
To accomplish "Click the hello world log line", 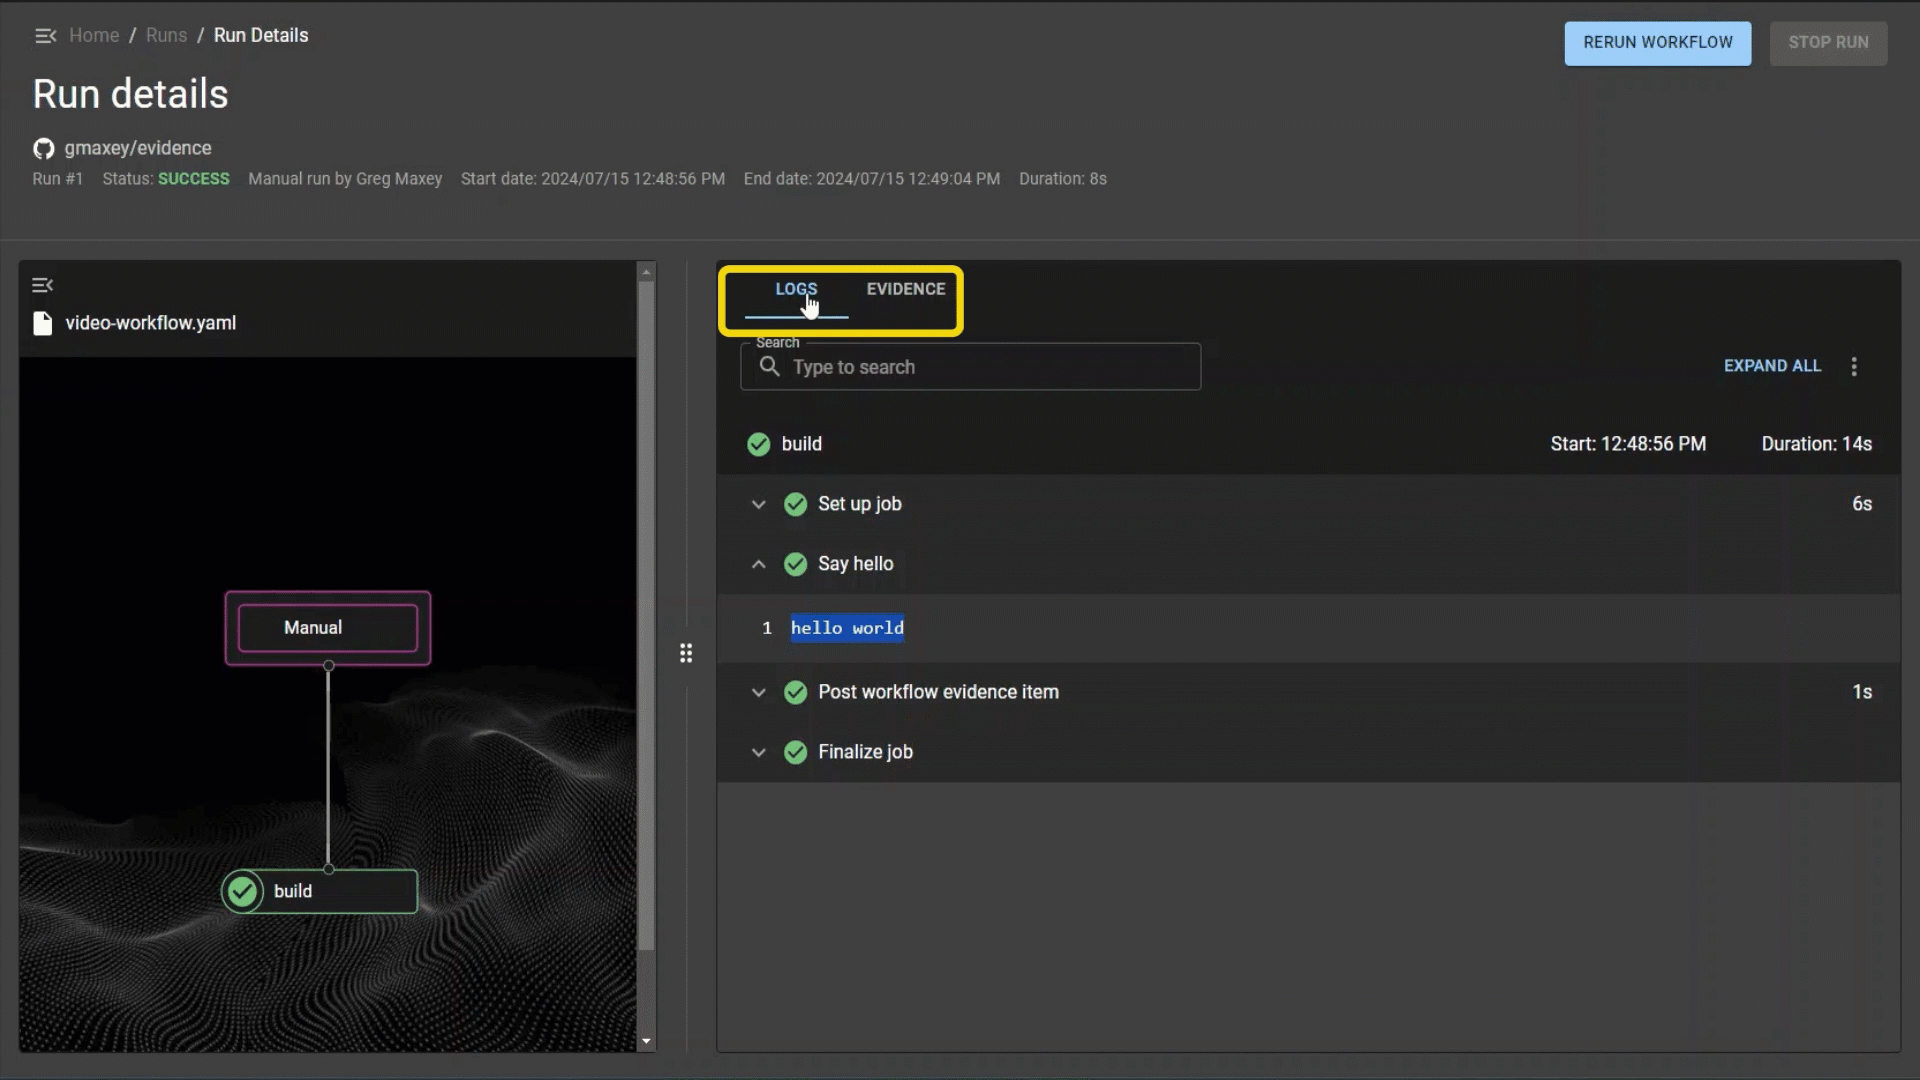I will tap(847, 628).
